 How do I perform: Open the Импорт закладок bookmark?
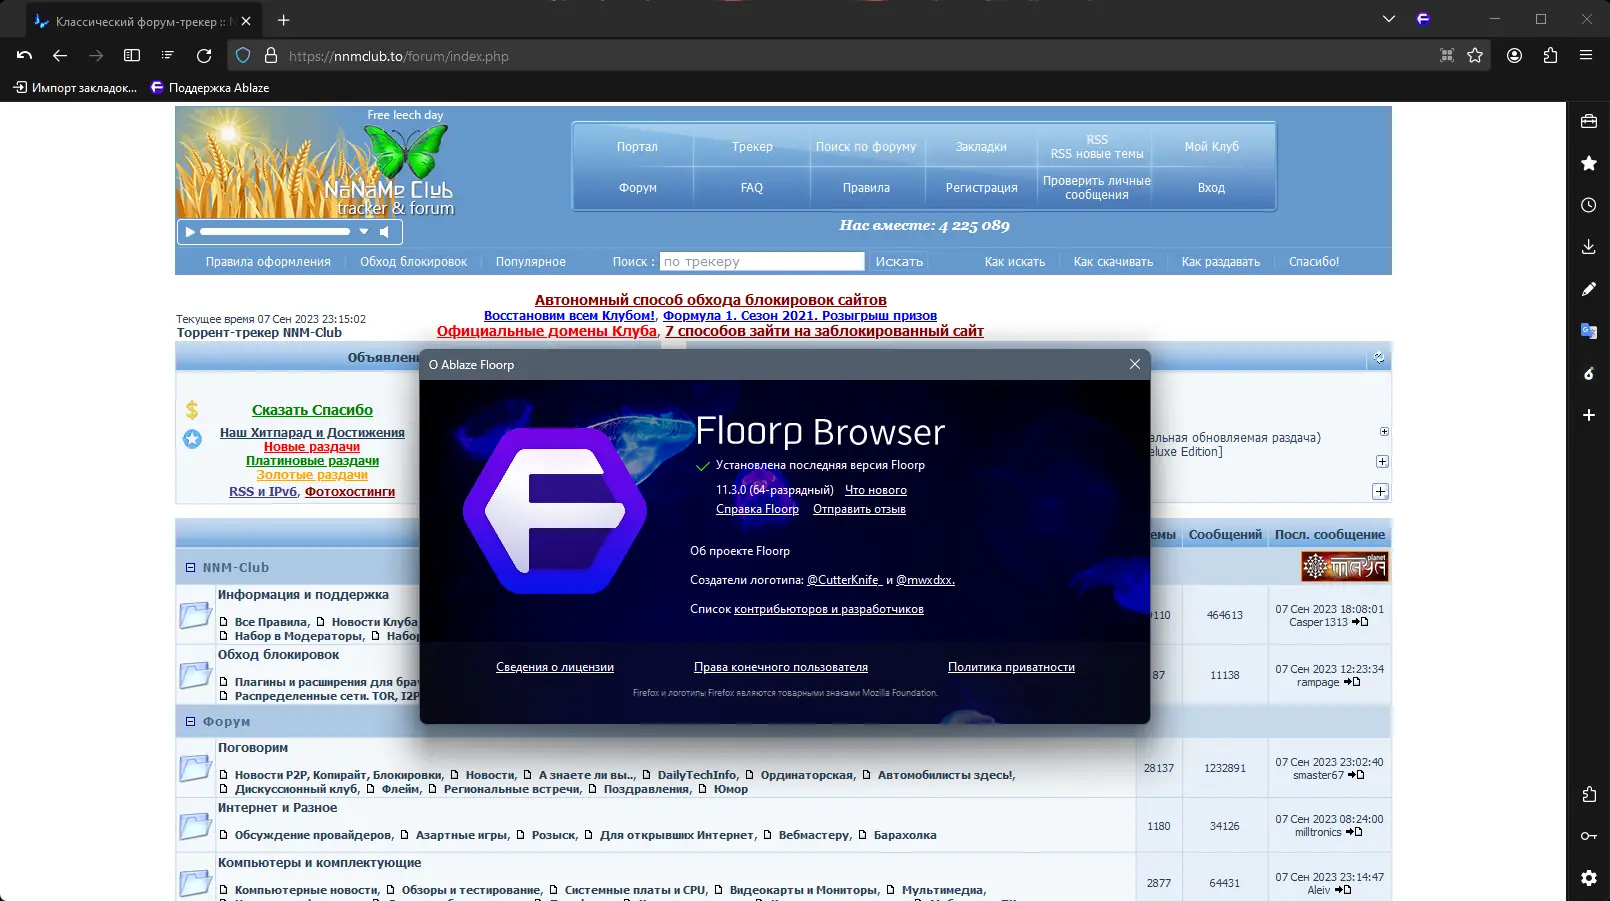pyautogui.click(x=75, y=88)
